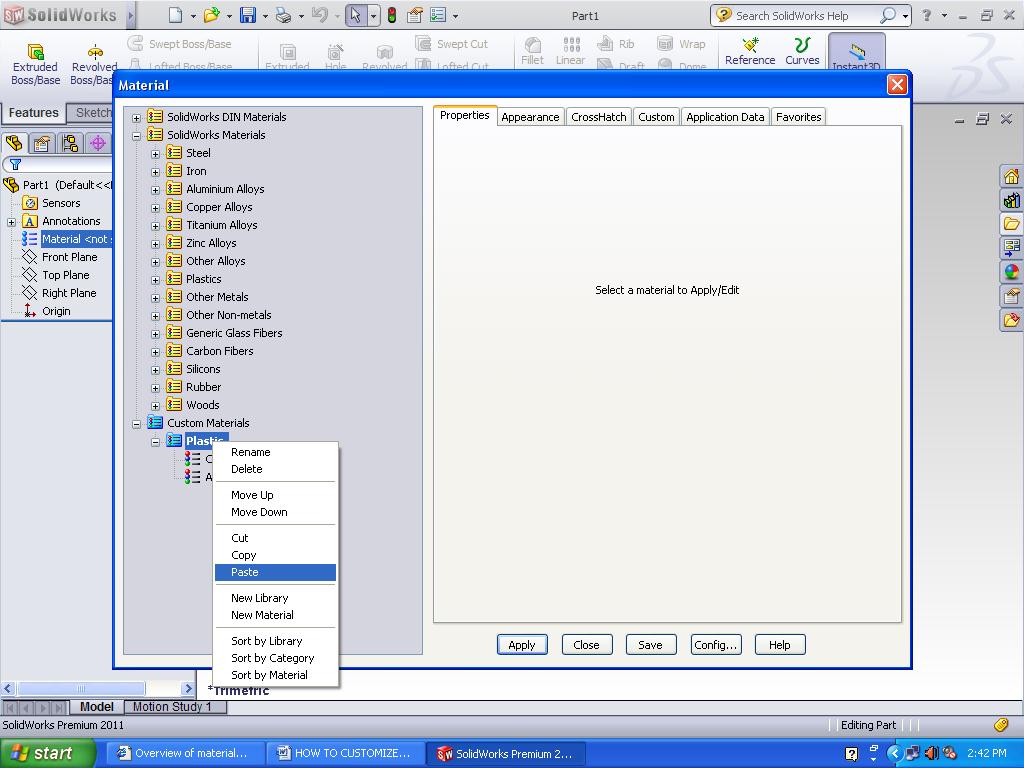The image size is (1024, 768).
Task: Select the Extruded Boss/Base tool
Action: [35, 52]
